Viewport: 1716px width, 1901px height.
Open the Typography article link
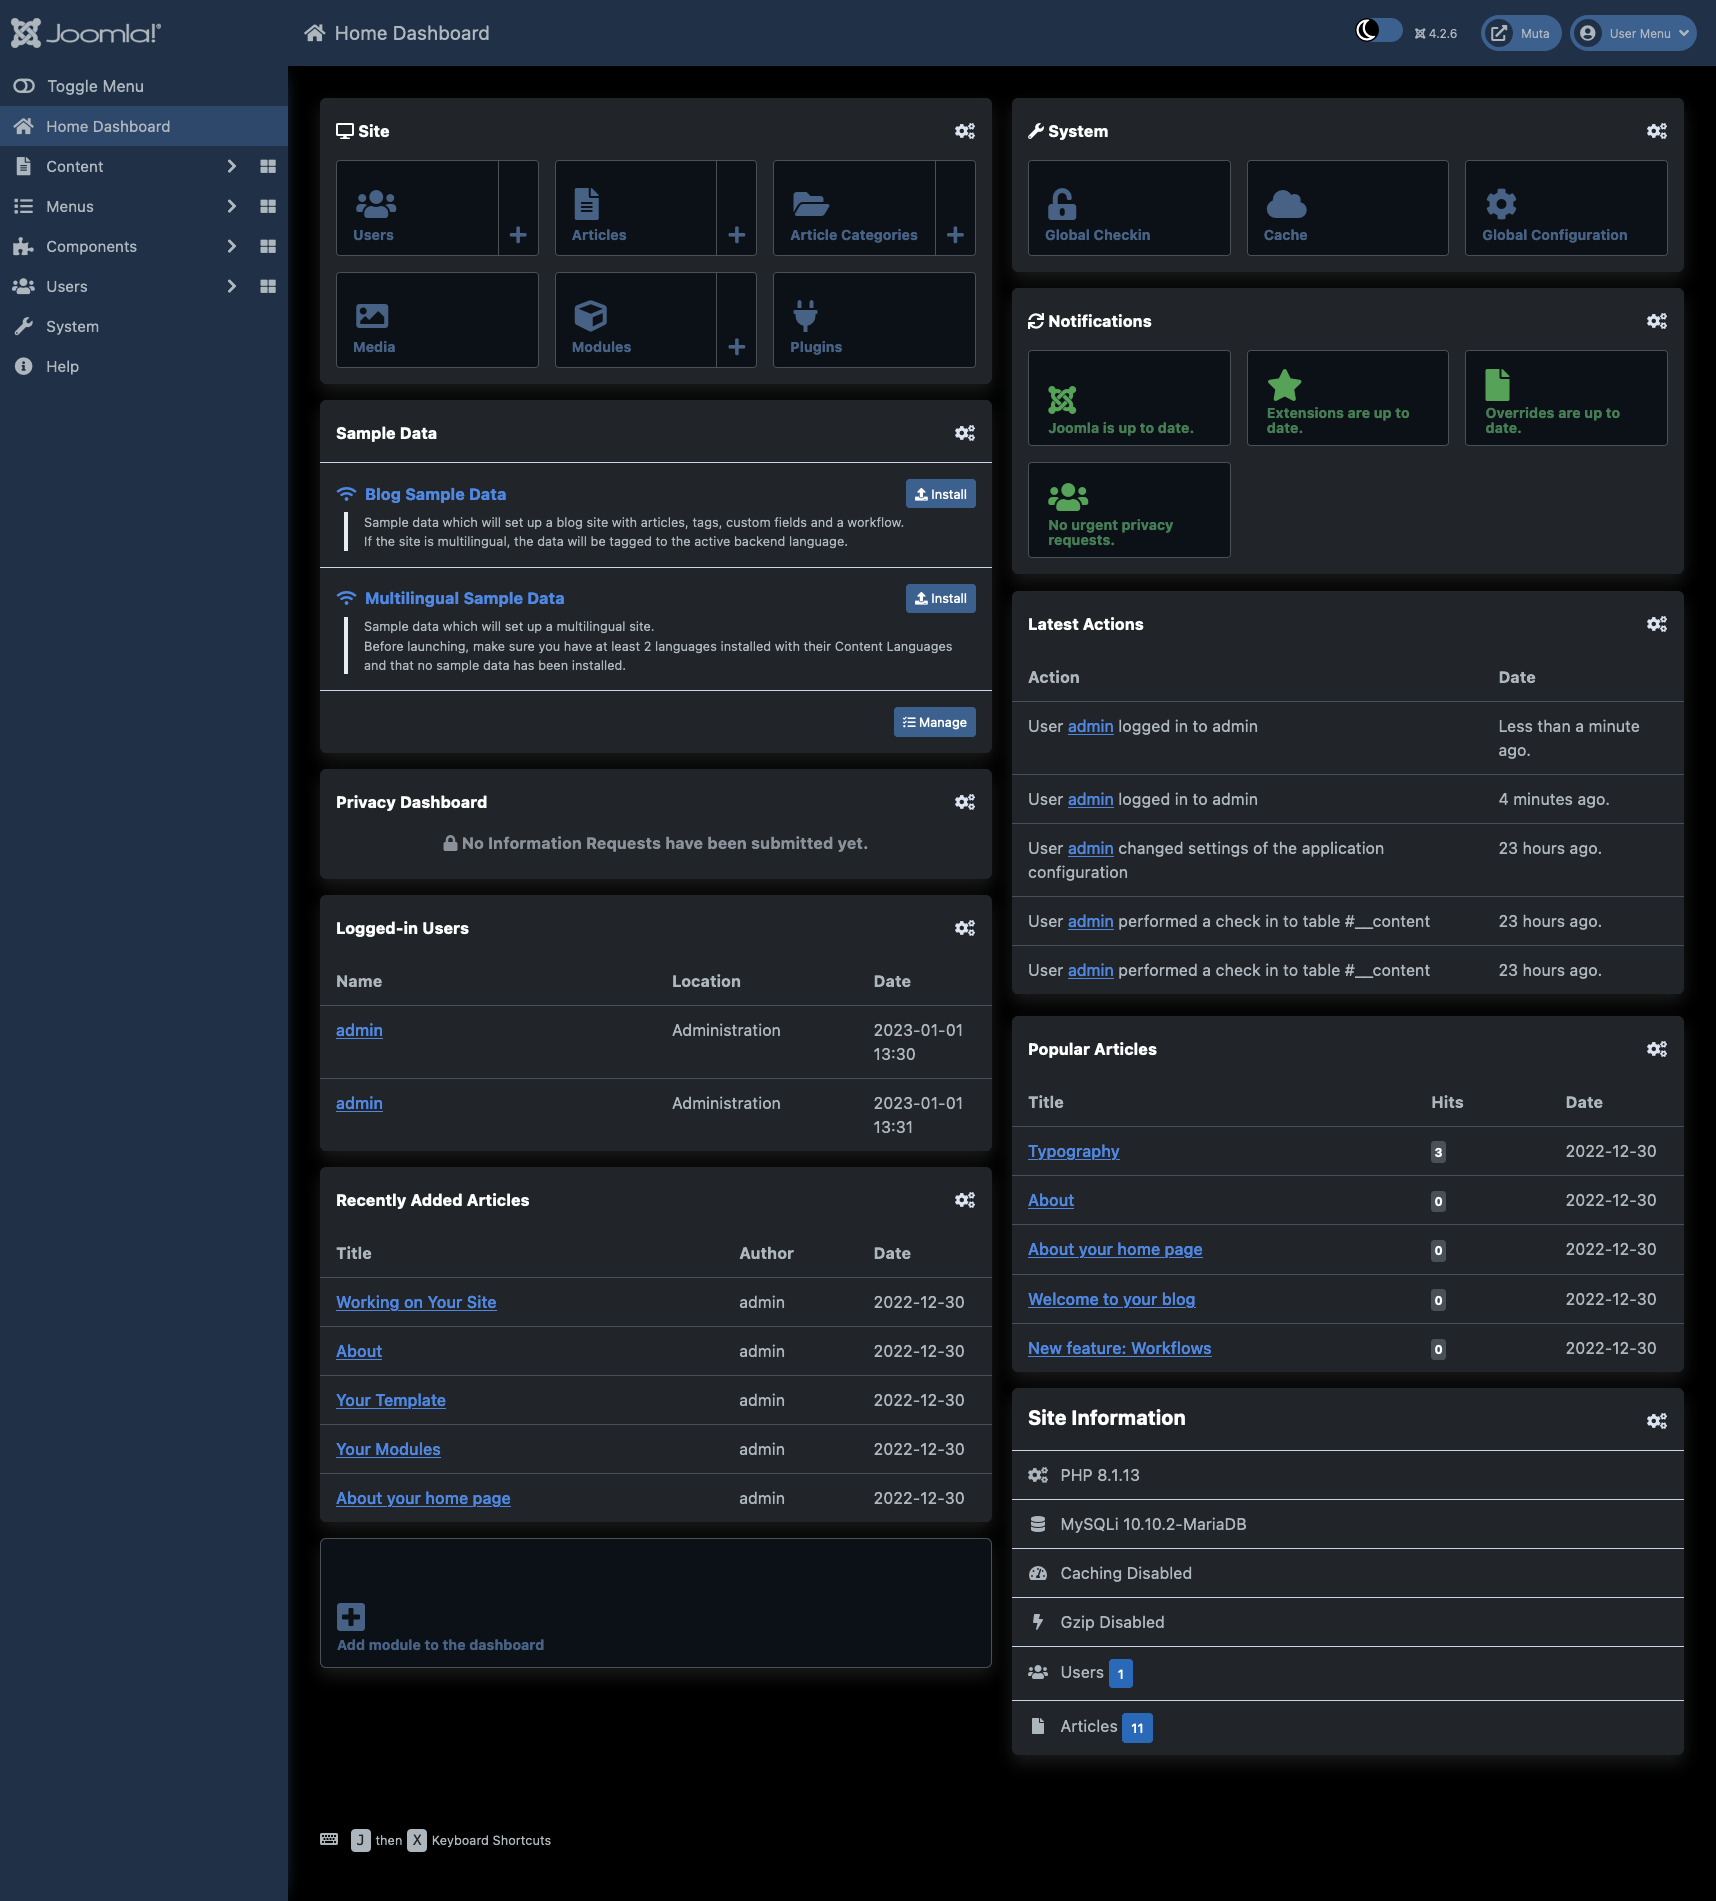tap(1073, 1151)
